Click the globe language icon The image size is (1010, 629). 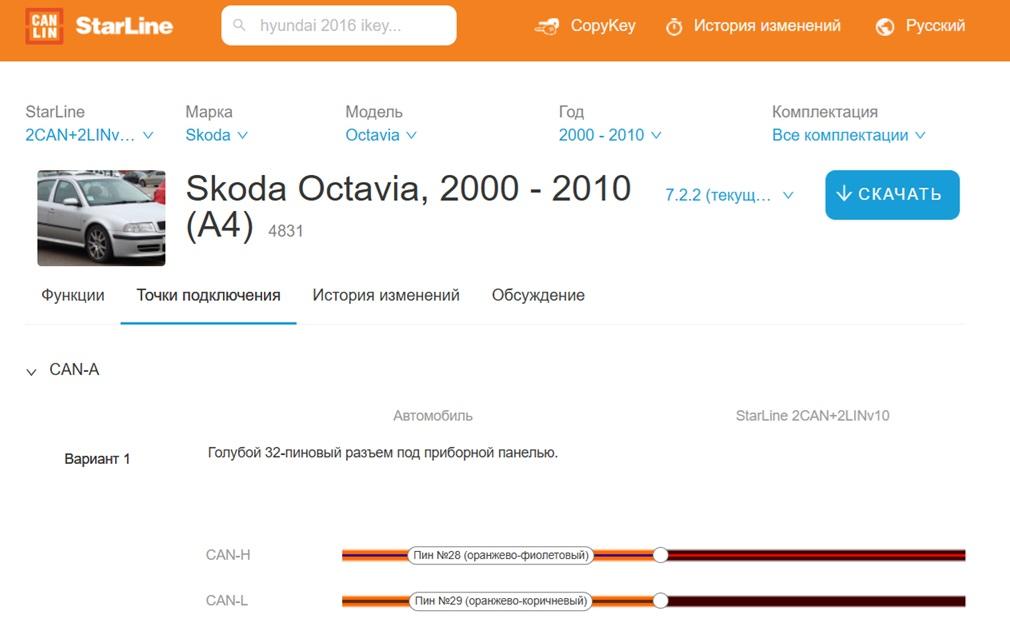tap(885, 27)
